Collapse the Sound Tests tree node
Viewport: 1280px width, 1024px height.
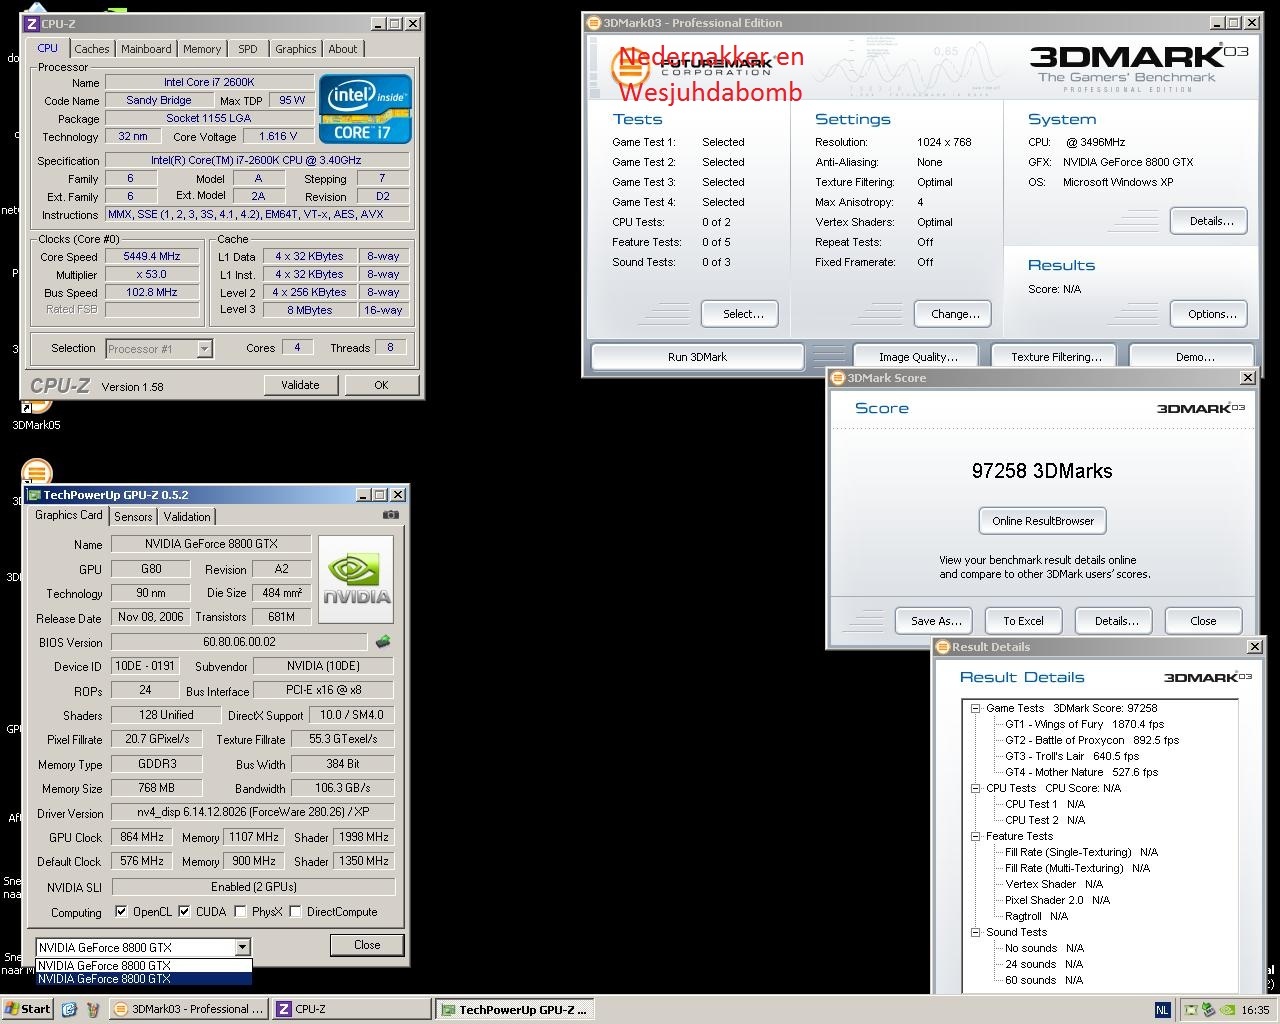(976, 932)
